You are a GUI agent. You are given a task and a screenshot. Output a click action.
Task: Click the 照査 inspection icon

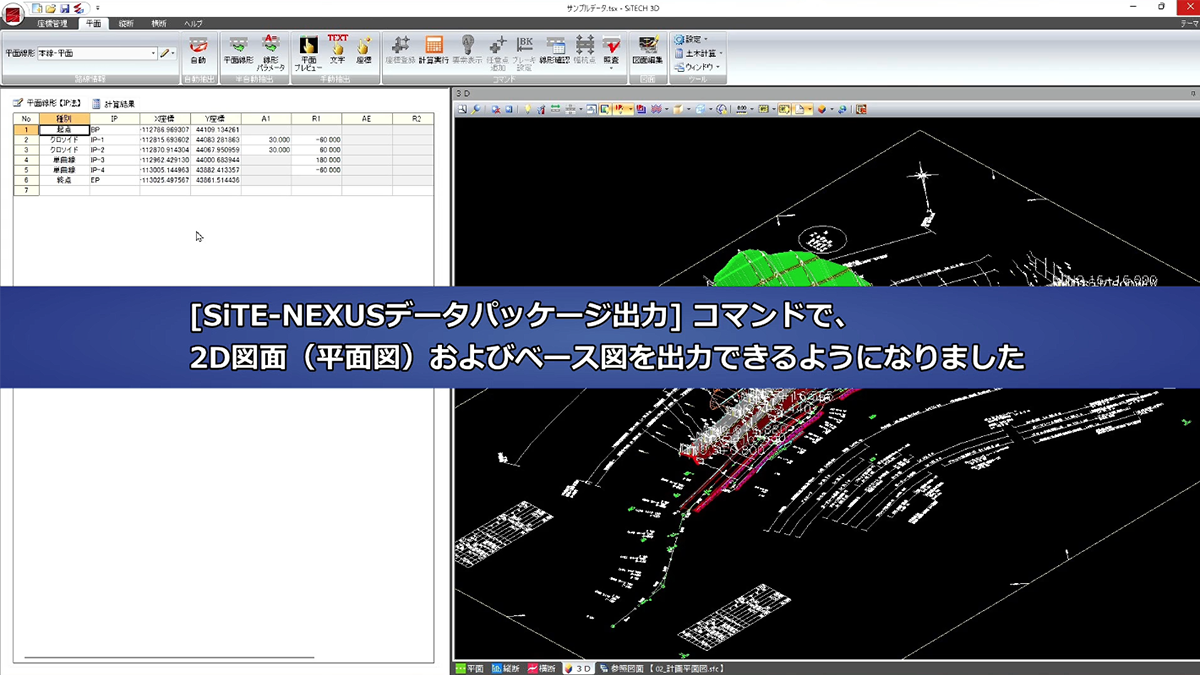610,48
